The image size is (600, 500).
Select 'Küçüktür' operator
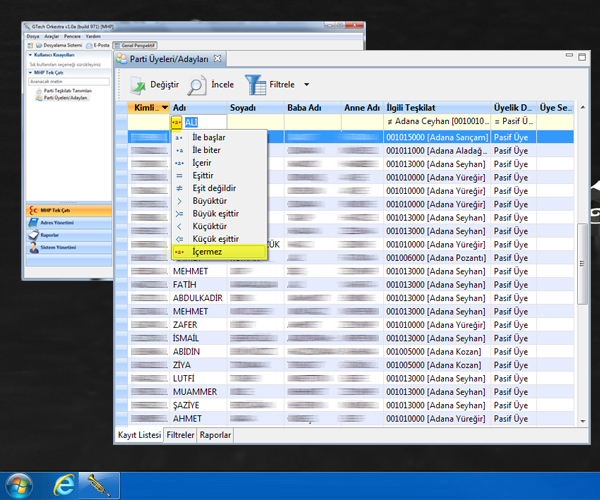click(x=219, y=226)
